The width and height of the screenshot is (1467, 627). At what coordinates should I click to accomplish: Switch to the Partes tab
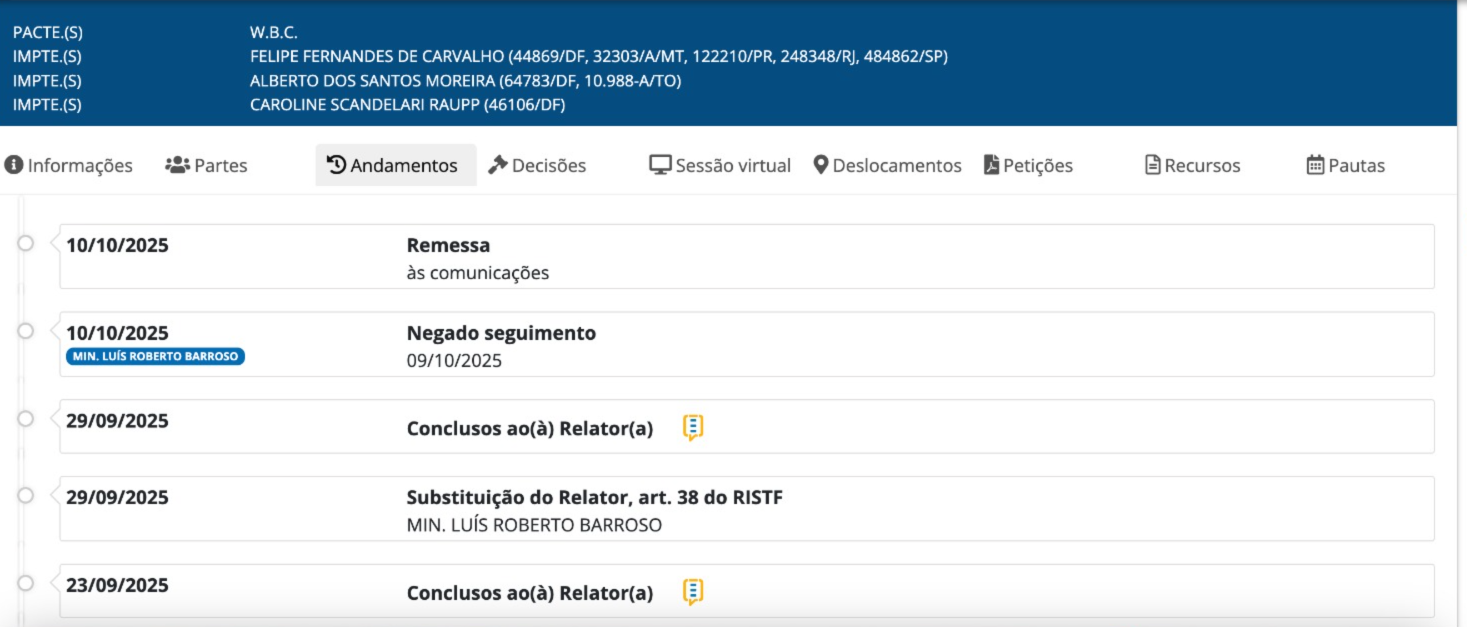pos(206,166)
